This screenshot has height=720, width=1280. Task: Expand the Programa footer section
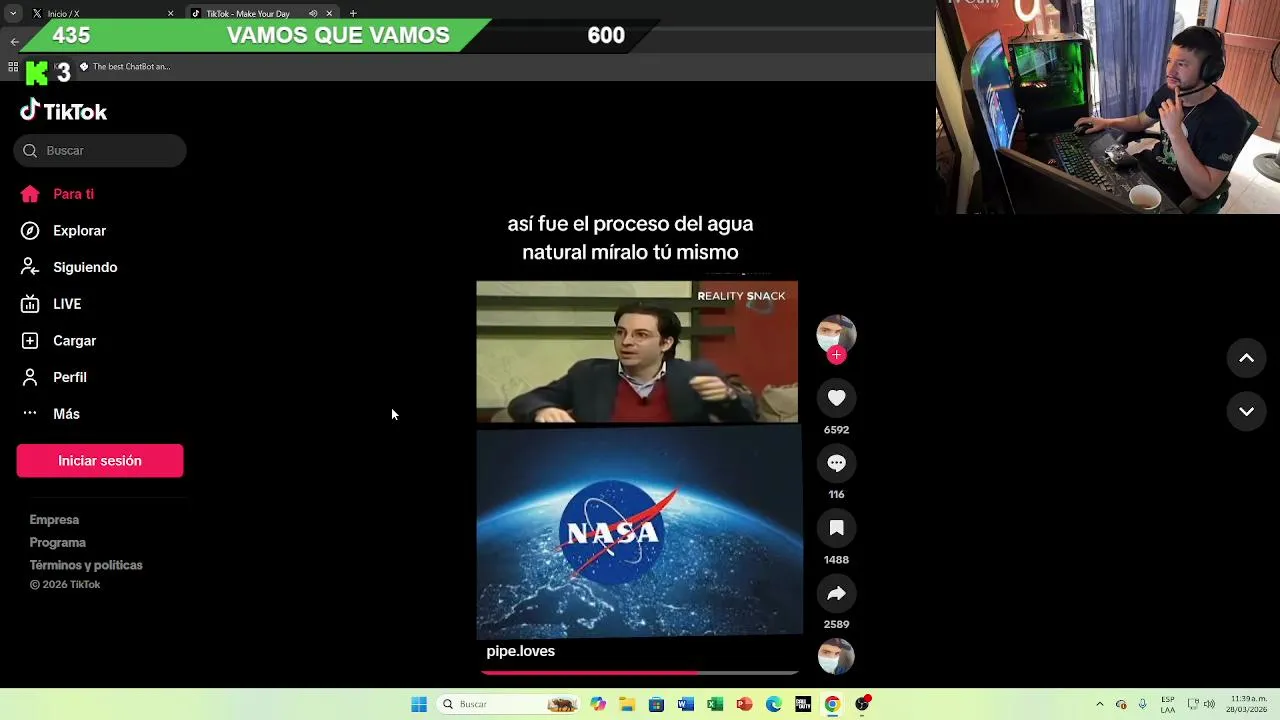57,543
